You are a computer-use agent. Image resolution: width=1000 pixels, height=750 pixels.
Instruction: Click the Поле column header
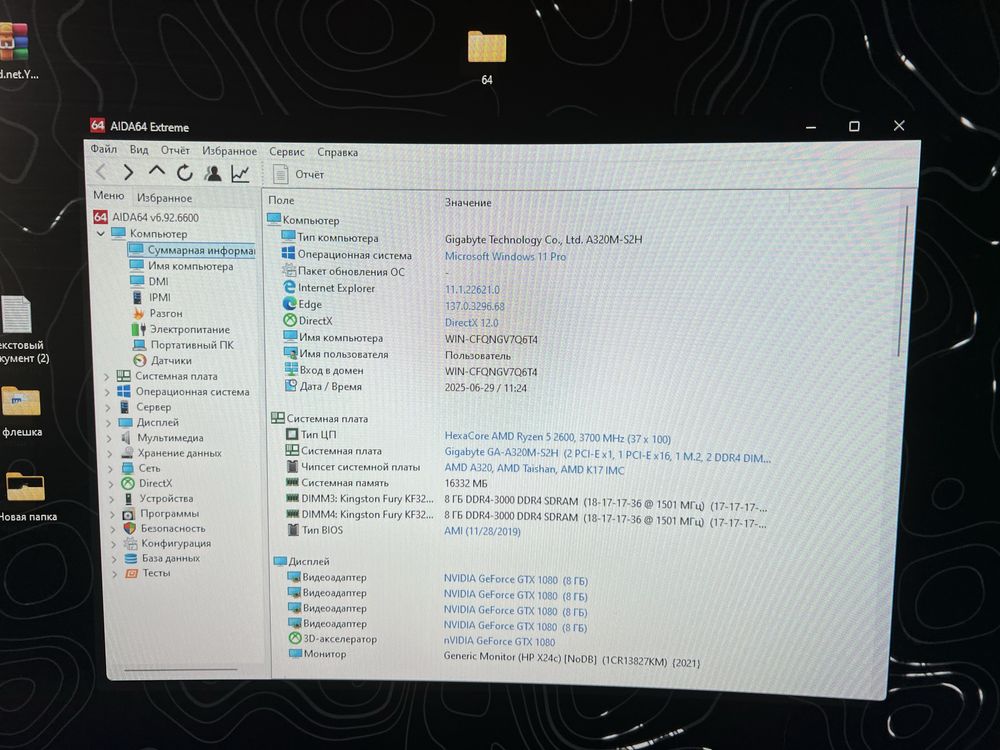click(281, 200)
